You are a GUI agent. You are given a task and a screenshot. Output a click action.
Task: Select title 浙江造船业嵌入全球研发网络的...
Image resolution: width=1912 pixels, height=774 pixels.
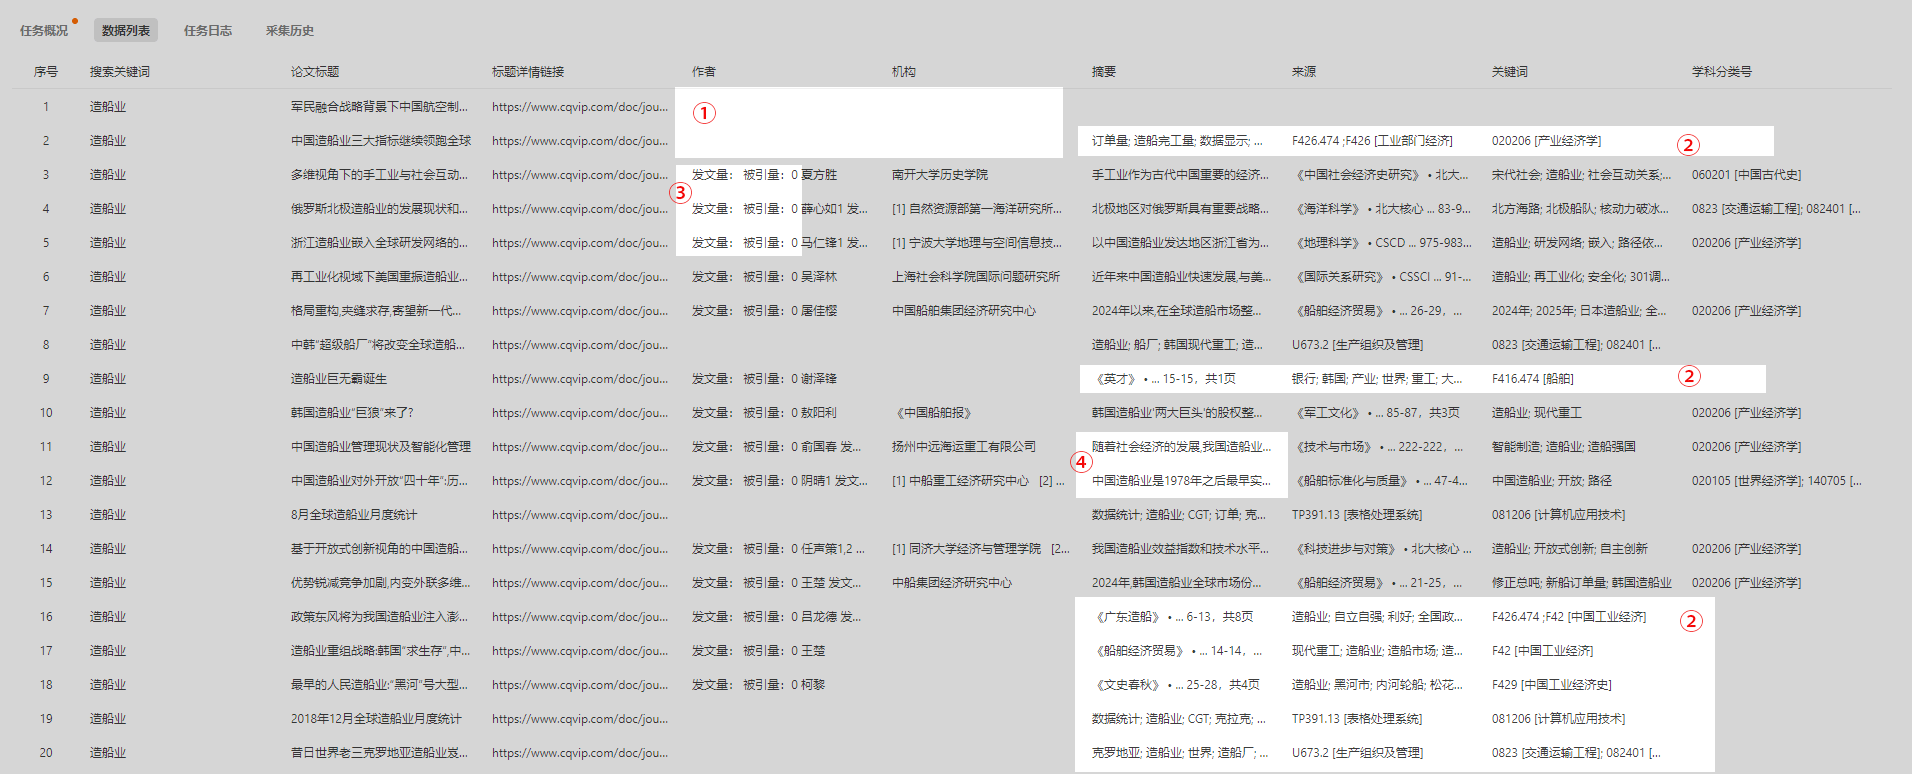click(x=379, y=243)
